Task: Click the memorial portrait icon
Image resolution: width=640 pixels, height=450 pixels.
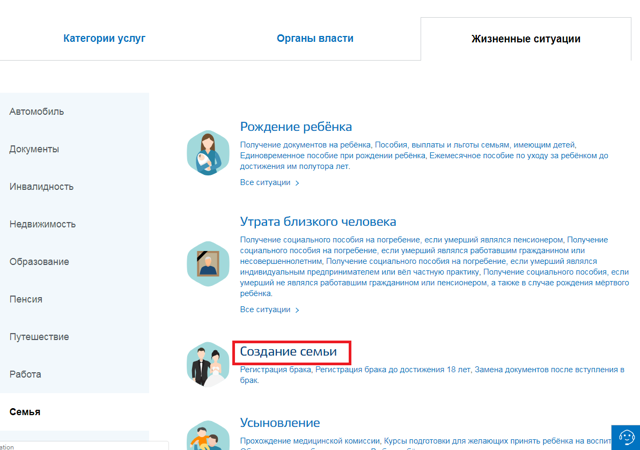Action: tap(208, 264)
